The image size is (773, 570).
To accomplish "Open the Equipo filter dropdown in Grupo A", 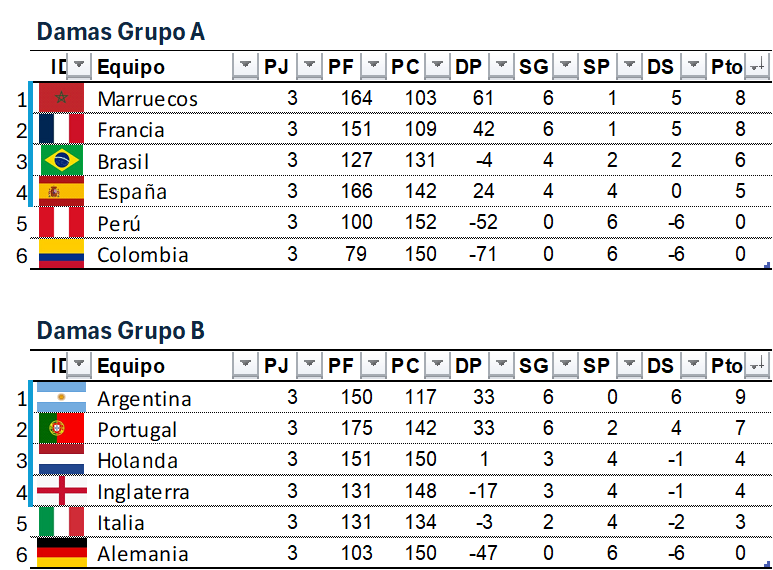I will coord(245,67).
